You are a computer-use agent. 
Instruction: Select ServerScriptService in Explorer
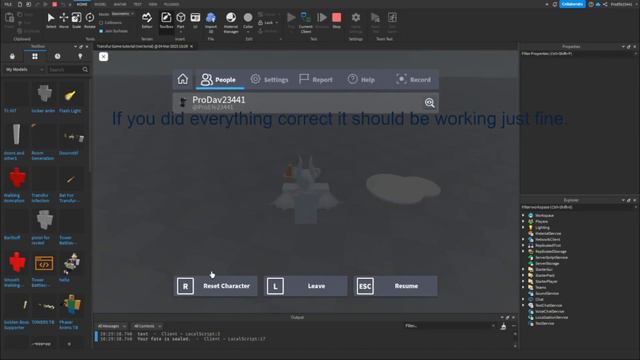pos(551,258)
